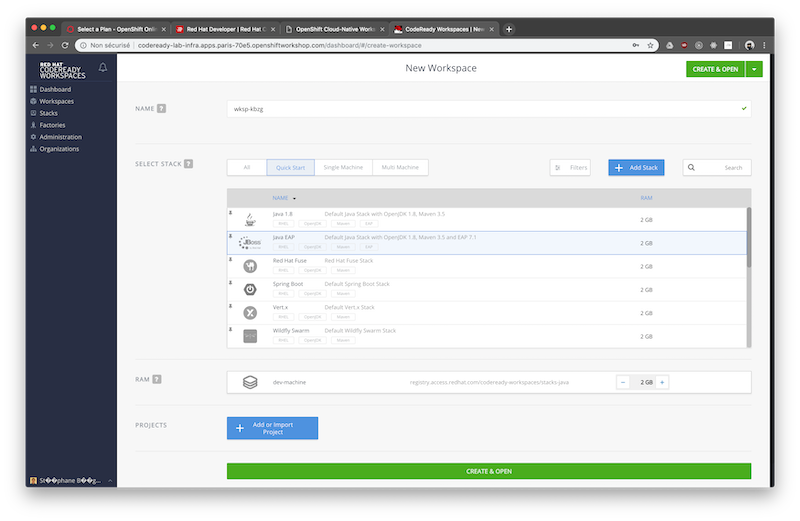Click the stack list scrollbar
Viewport: 800px width, 521px height.
point(749,237)
